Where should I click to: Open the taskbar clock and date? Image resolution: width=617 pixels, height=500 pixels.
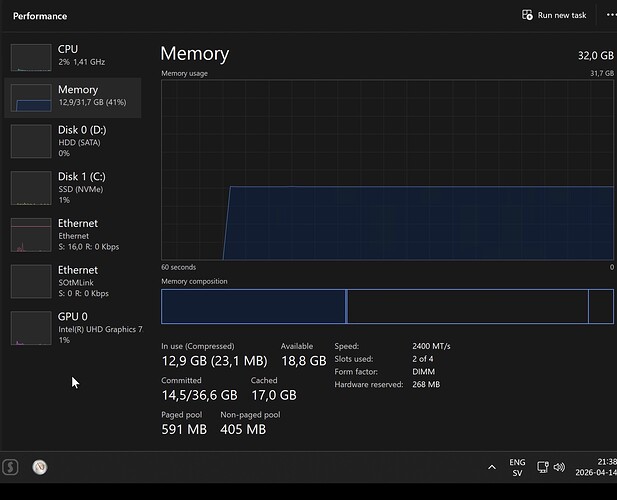tap(596, 467)
